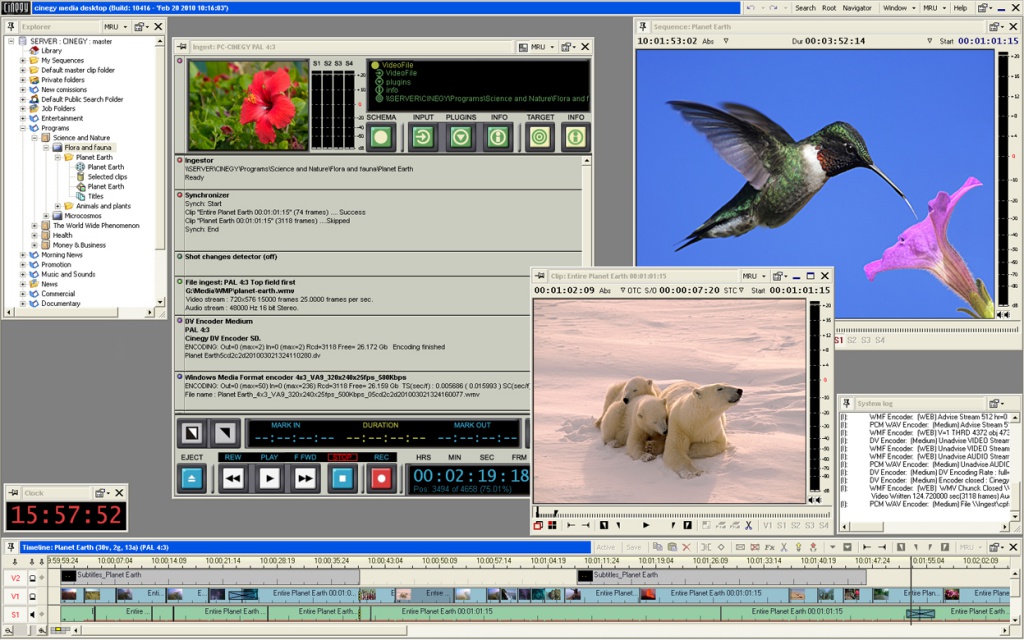The width and height of the screenshot is (1024, 640).
Task: Click the Search button in the top bar
Action: [x=805, y=8]
